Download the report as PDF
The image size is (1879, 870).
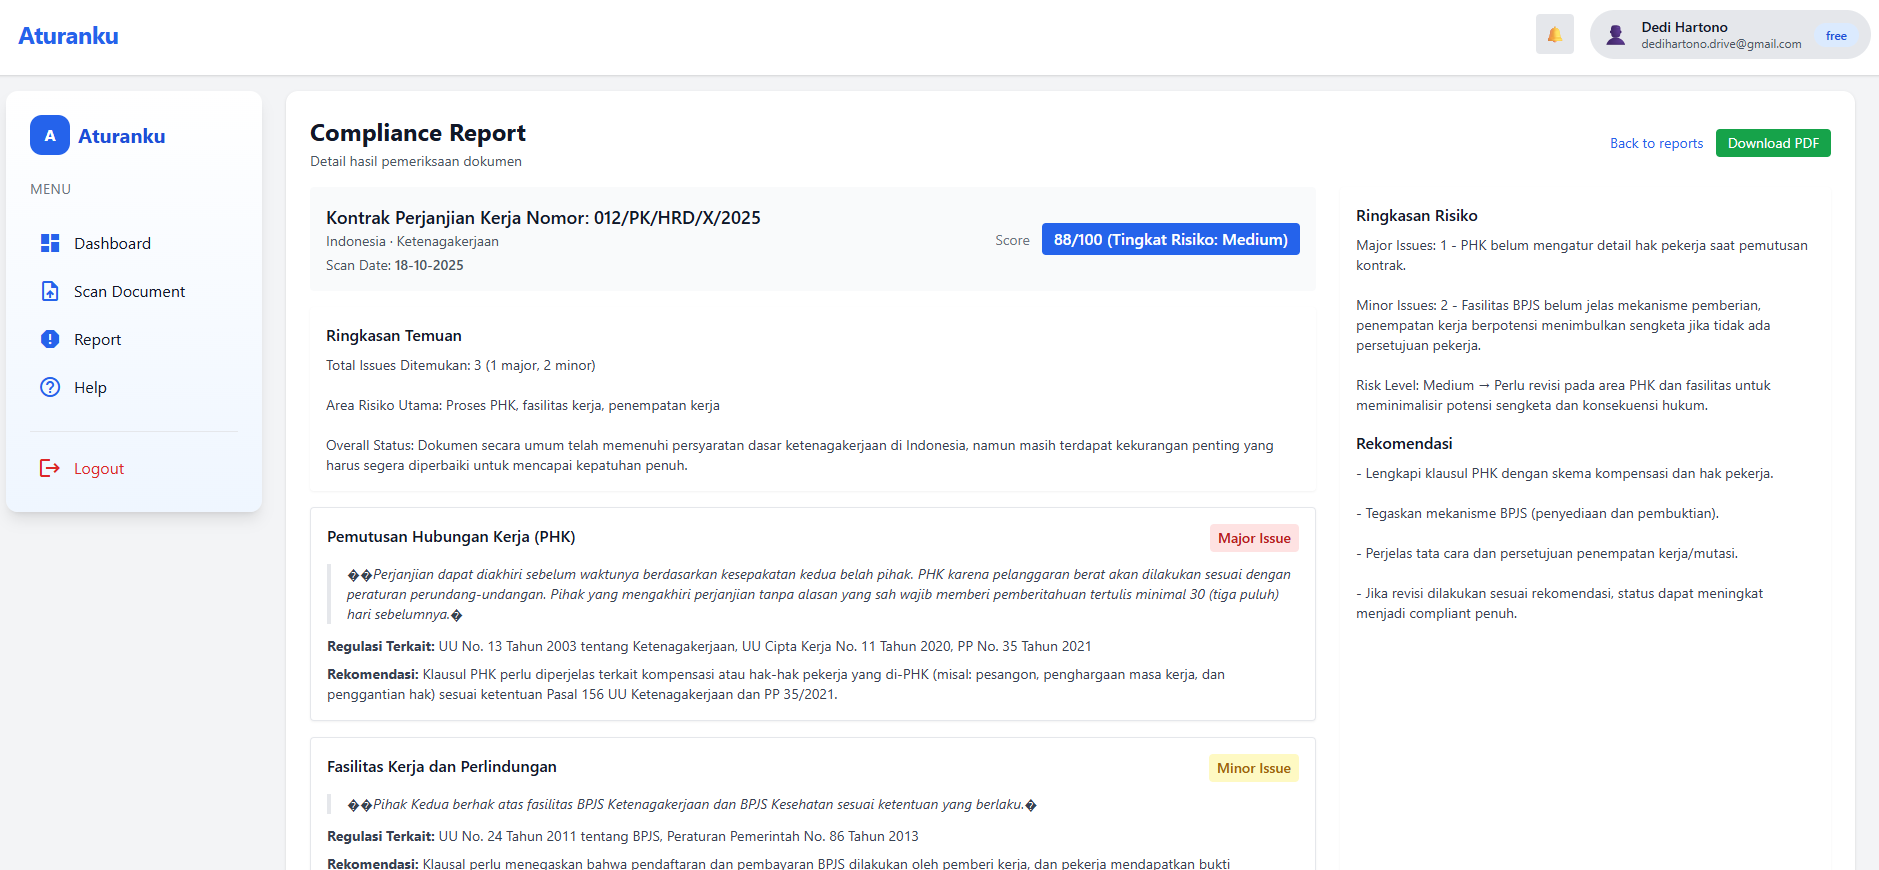[1773, 143]
